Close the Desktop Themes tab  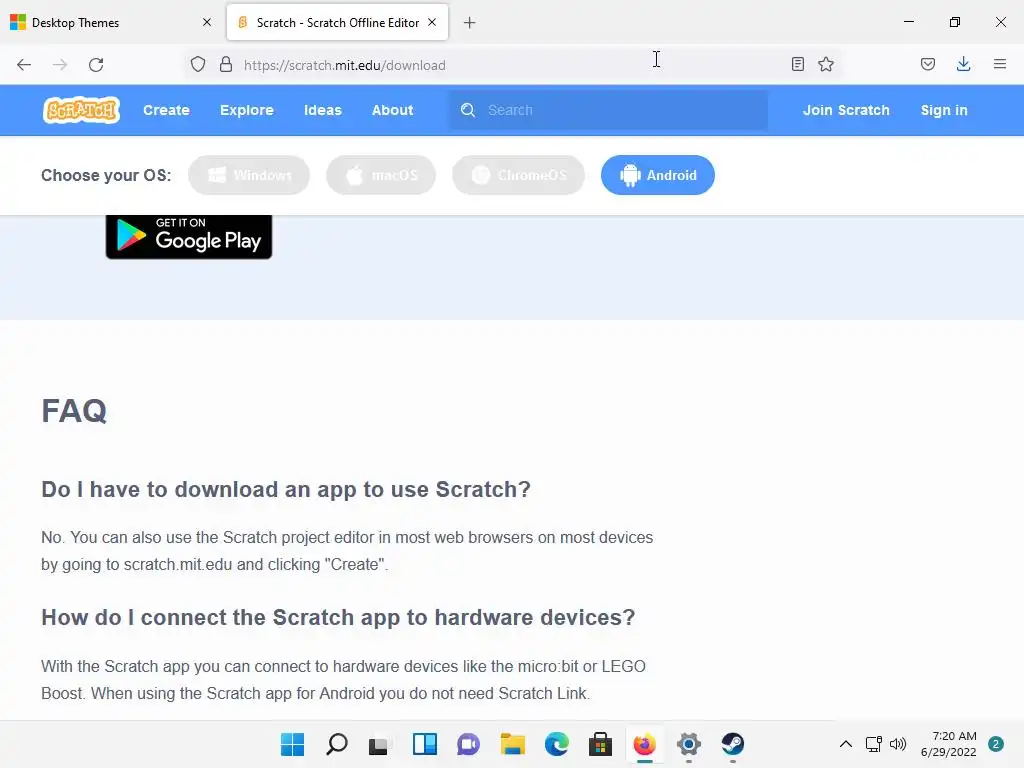tap(207, 22)
